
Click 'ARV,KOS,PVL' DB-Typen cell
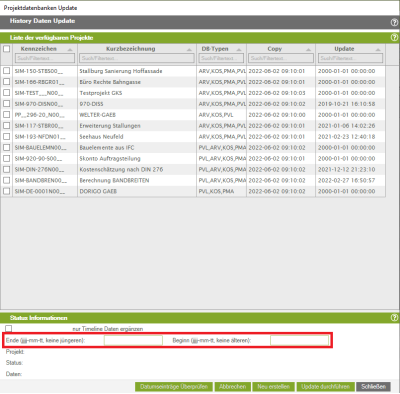pyautogui.click(x=216, y=115)
